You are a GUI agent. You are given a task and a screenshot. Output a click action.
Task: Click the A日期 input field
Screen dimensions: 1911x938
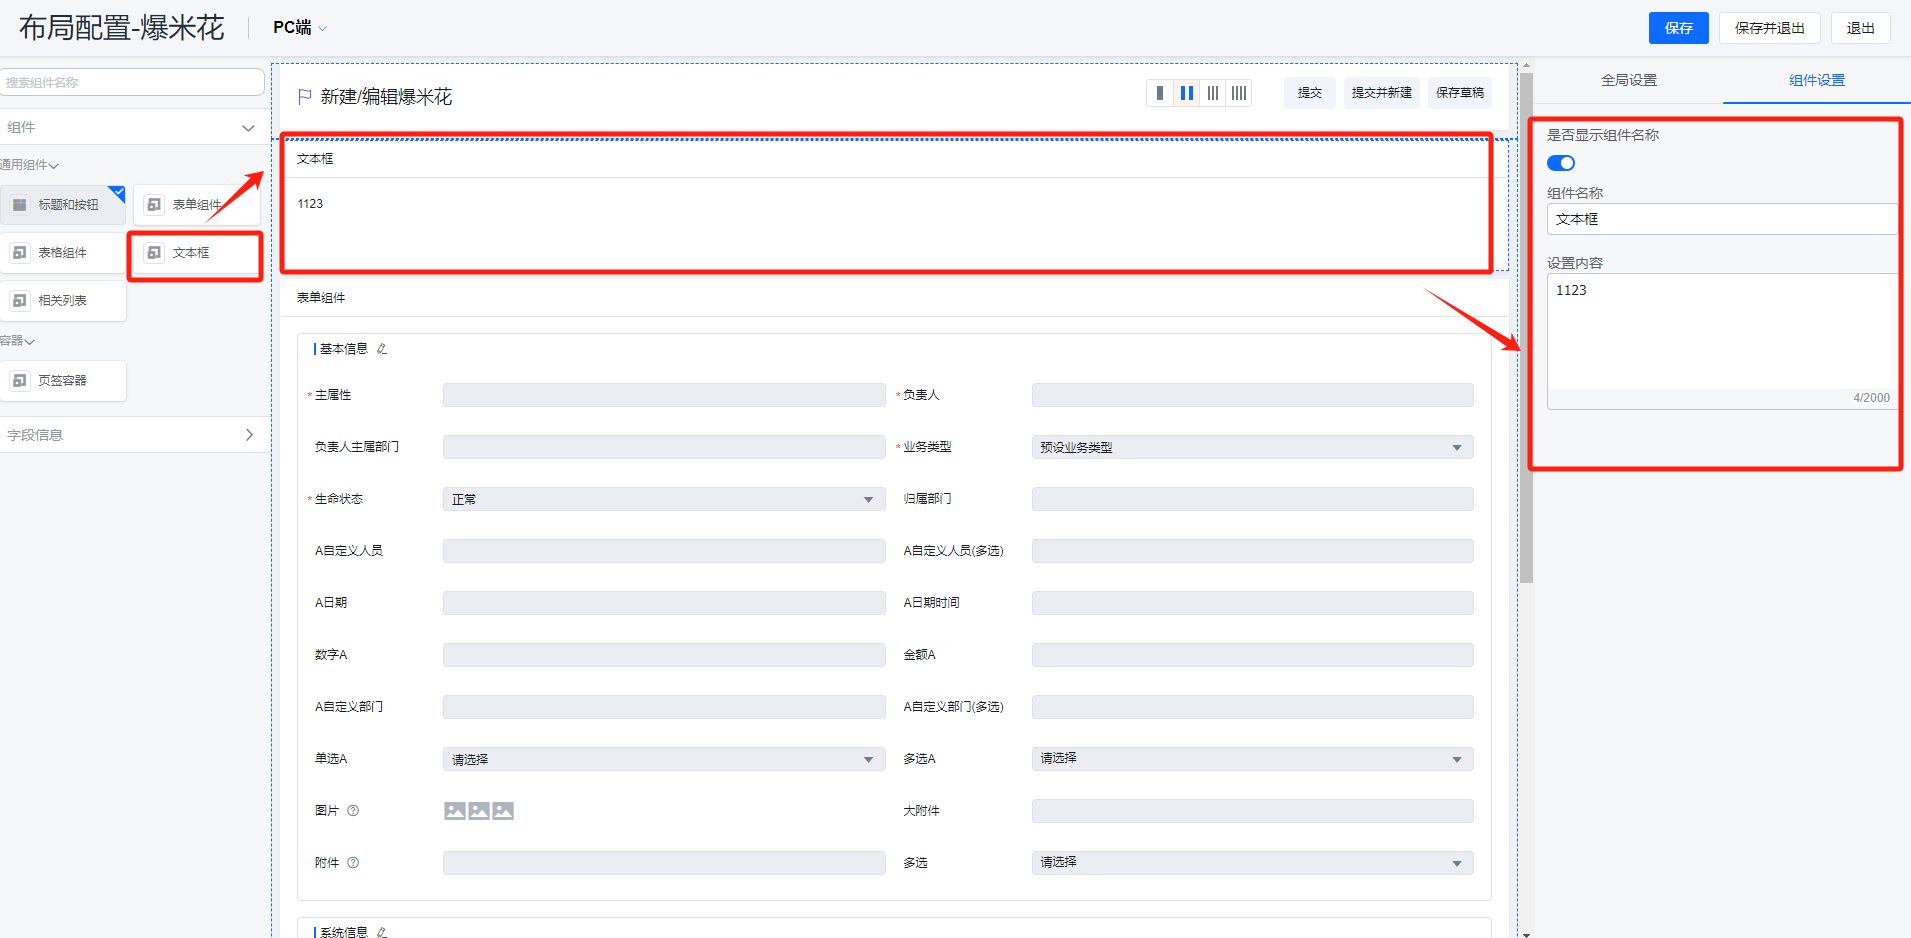pos(664,603)
